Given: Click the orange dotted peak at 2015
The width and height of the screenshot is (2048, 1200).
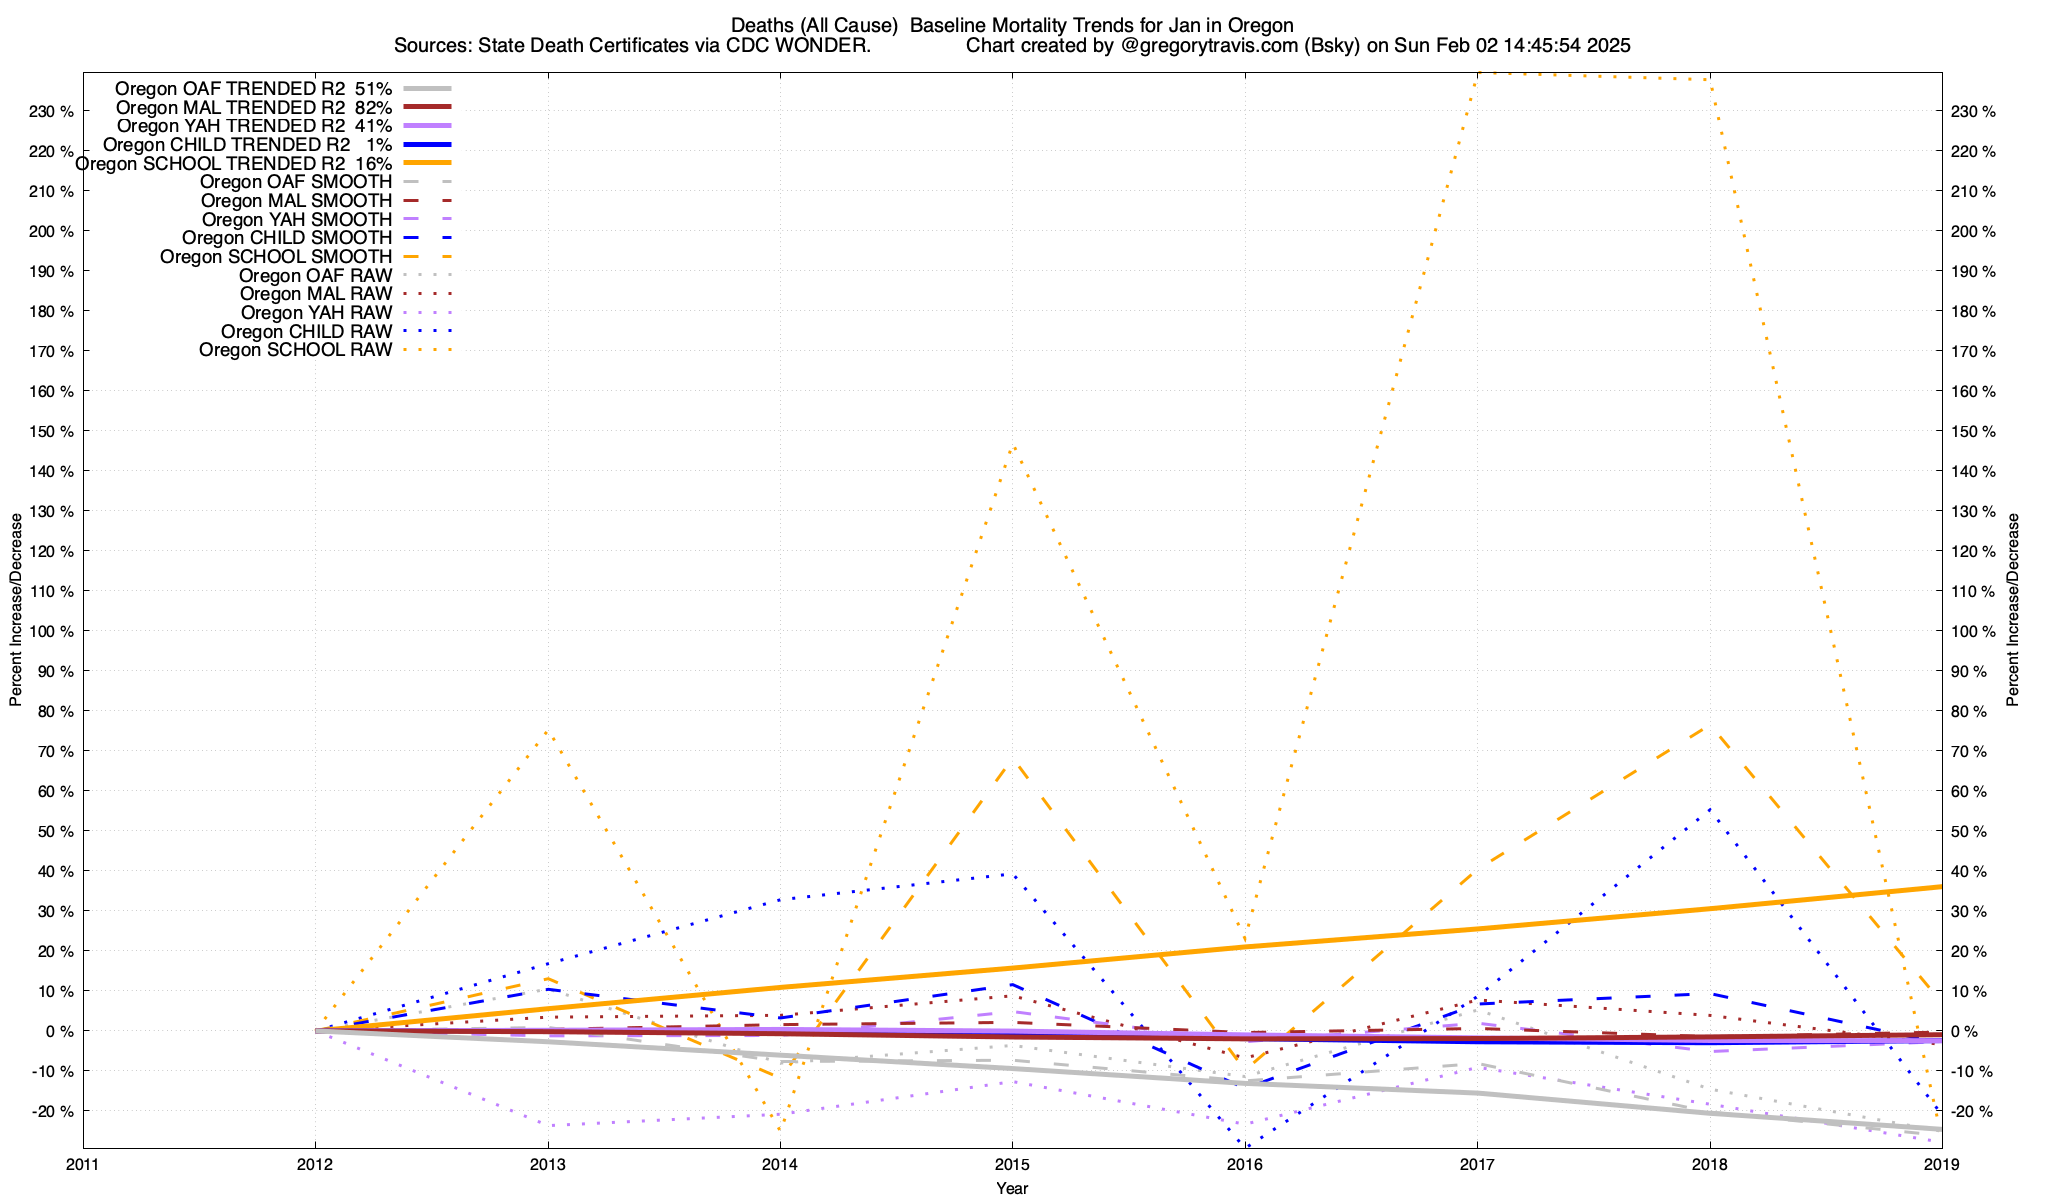Looking at the screenshot, I should (x=1013, y=447).
